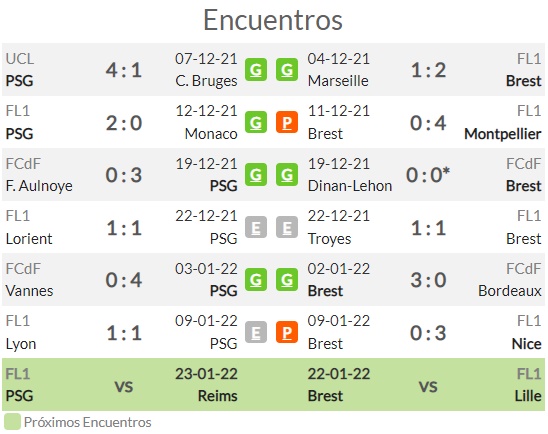This screenshot has height=434, width=548.
Task: Click Brest's gray E icon for Troyes match
Action: pyautogui.click(x=287, y=227)
